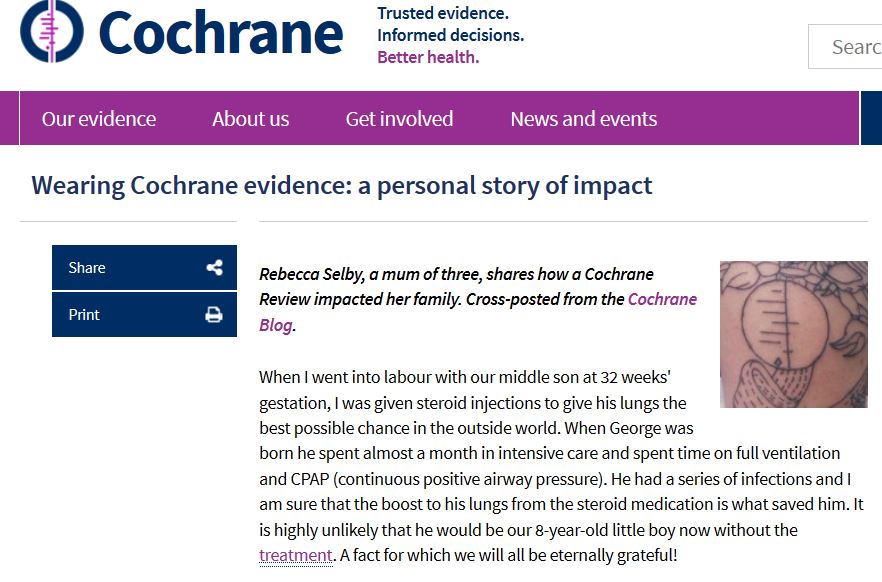Click the Rebecca Selby intro paragraph
Viewport: 882px width, 582px height.
(x=478, y=300)
